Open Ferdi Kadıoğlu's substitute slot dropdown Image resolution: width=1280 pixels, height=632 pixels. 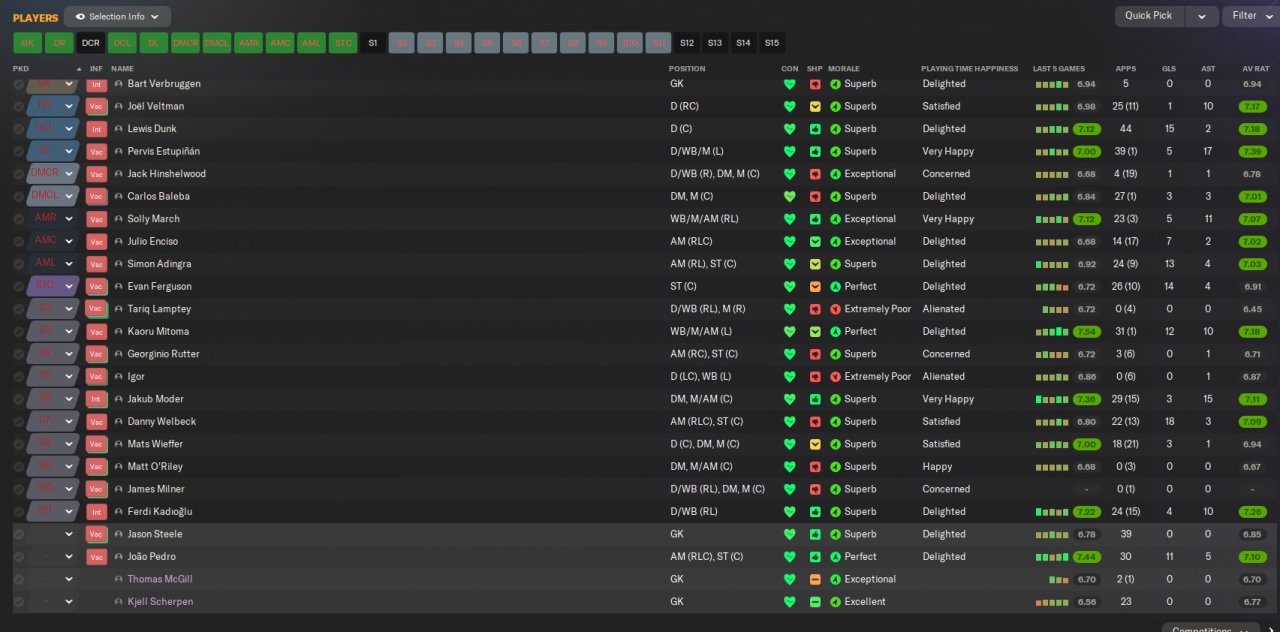pos(69,511)
